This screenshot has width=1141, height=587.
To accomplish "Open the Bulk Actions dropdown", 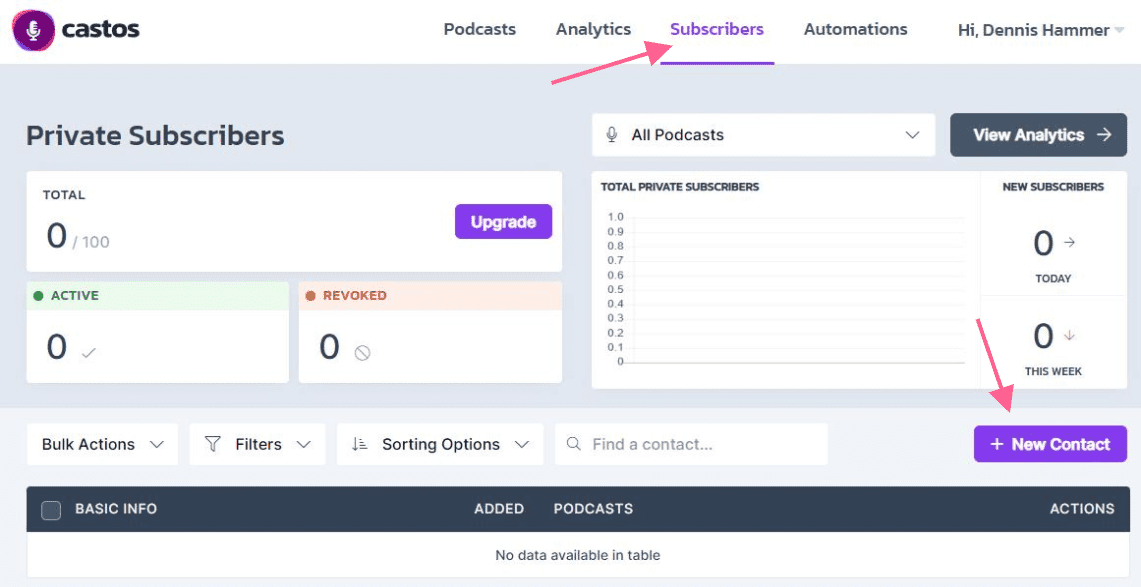I will pyautogui.click(x=103, y=444).
